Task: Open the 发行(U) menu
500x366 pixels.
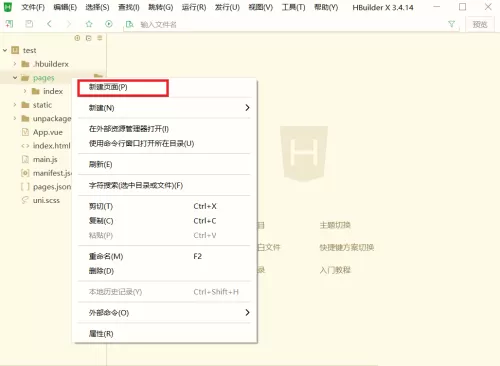Action: 227,7
